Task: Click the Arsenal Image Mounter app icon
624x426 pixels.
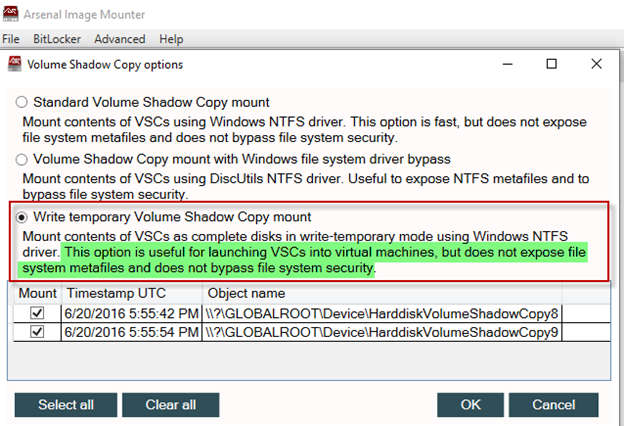Action: [x=10, y=14]
